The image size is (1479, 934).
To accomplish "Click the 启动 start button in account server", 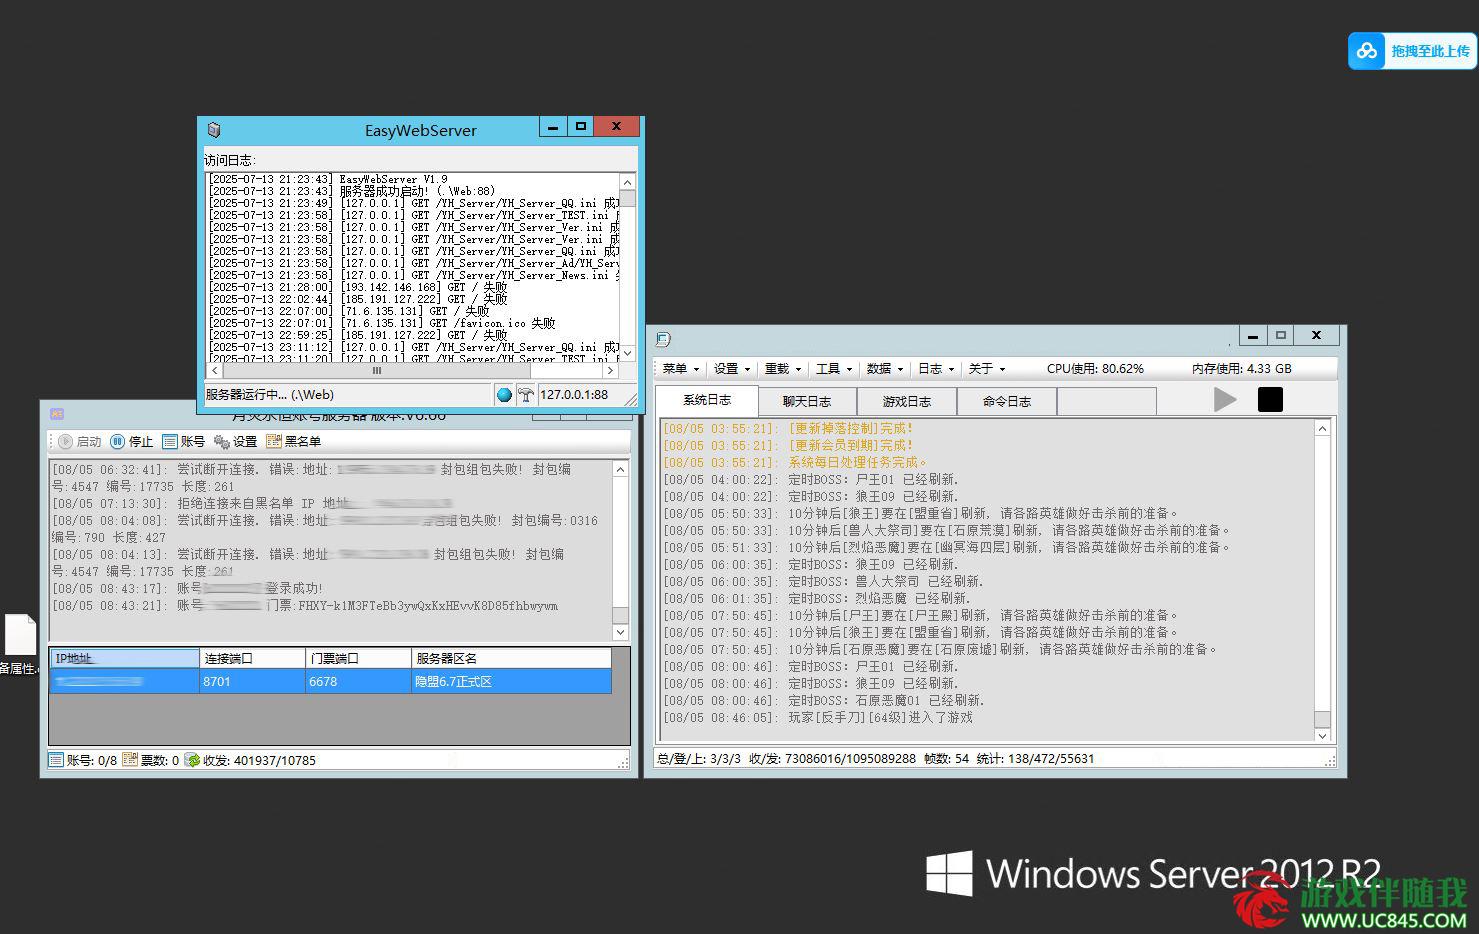I will (80, 441).
